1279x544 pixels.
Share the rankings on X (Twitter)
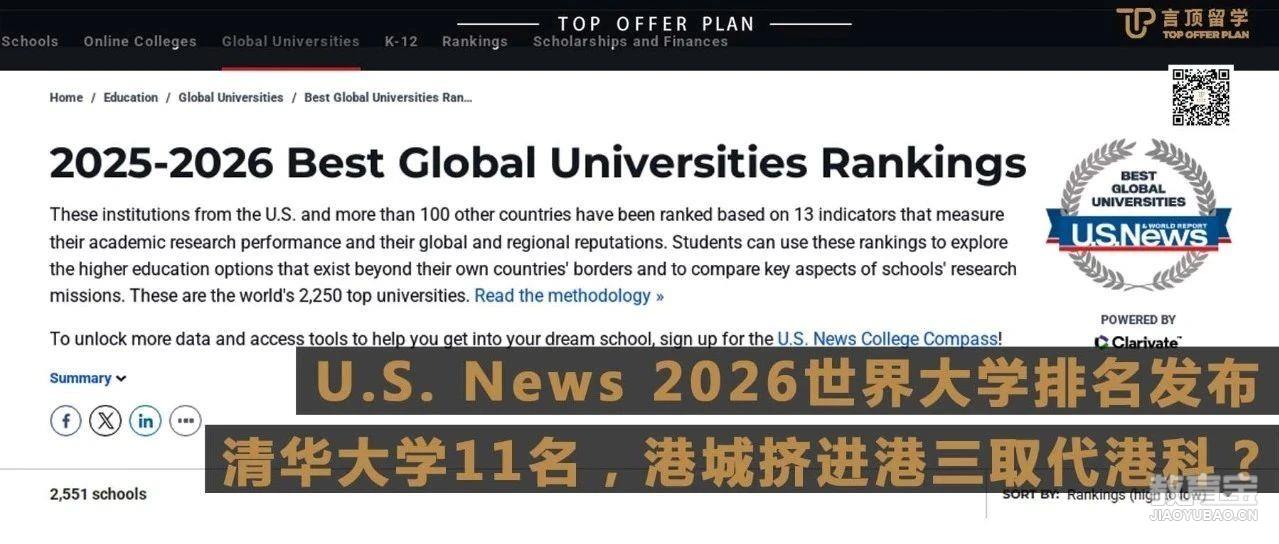pyautogui.click(x=105, y=420)
